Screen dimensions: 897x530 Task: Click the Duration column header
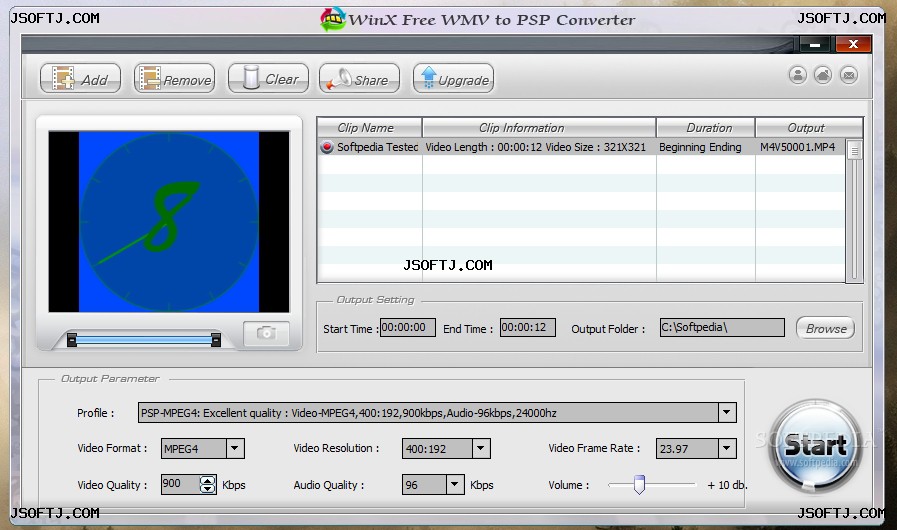coord(706,128)
